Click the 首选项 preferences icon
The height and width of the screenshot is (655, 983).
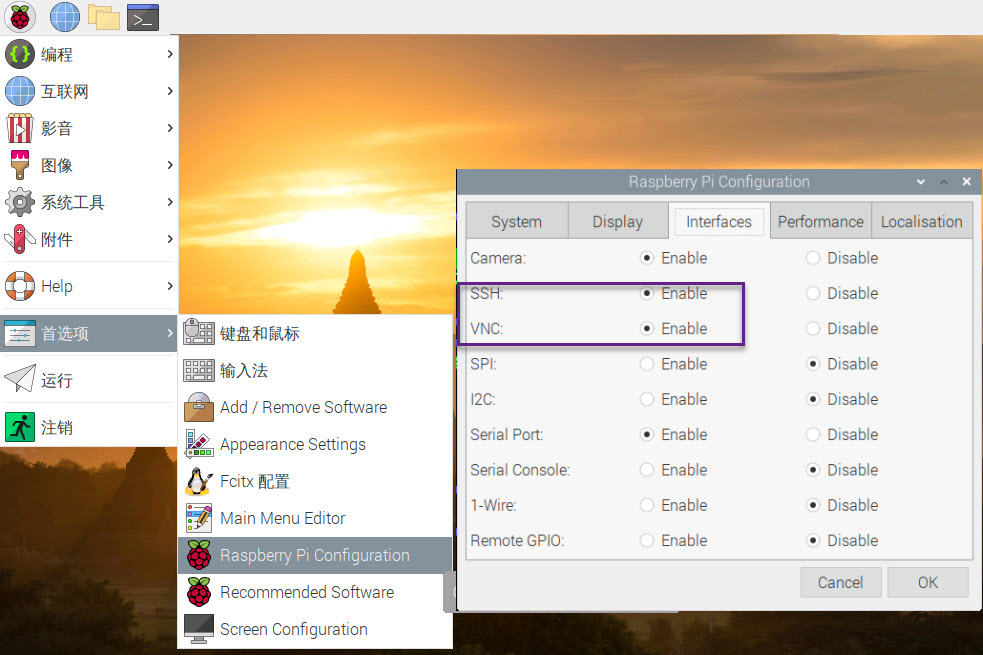(x=19, y=333)
